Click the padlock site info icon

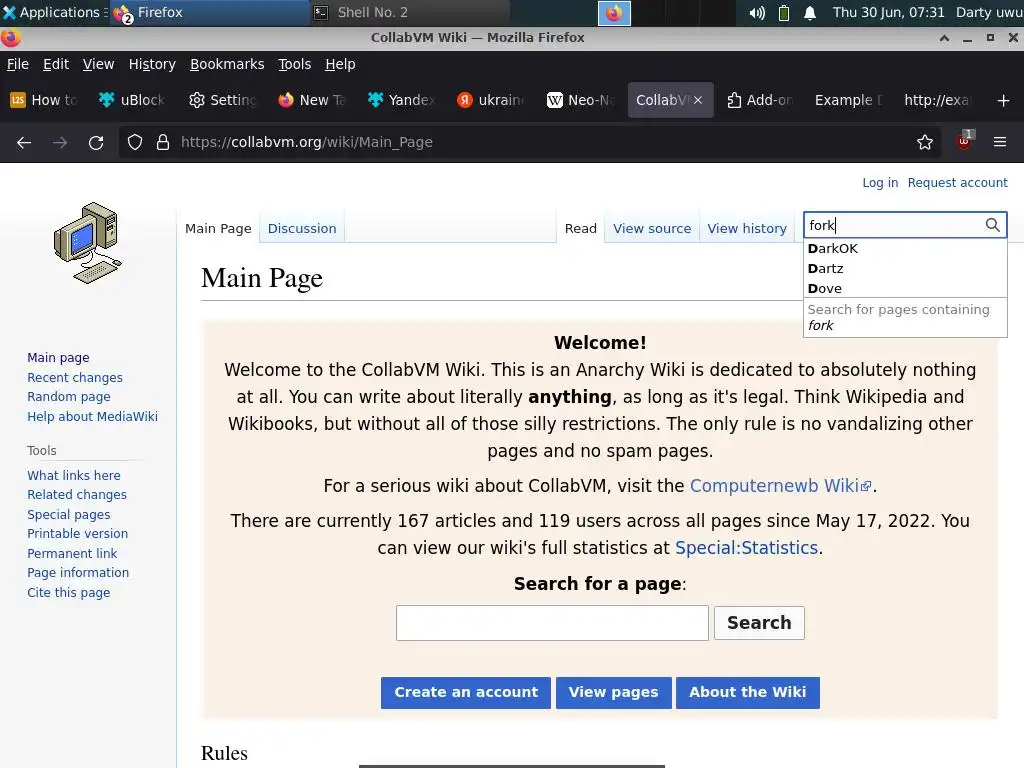click(x=163, y=142)
